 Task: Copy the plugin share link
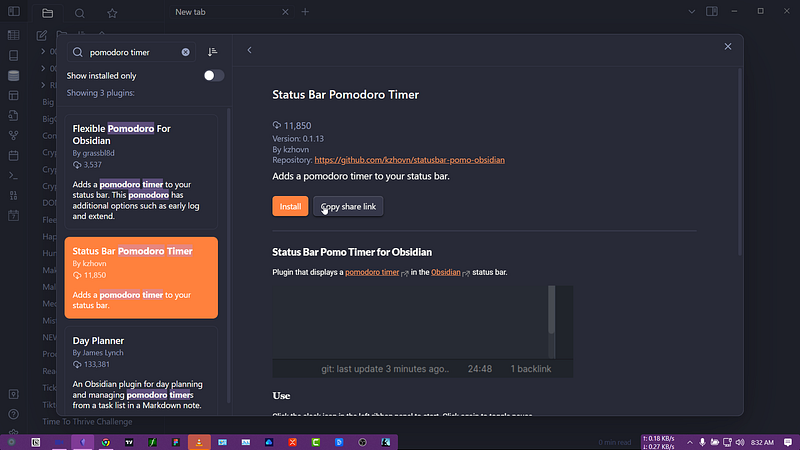pos(348,206)
